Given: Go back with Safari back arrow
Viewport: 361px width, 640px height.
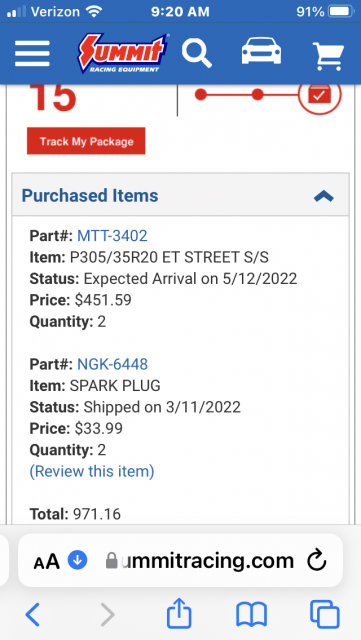Looking at the screenshot, I should (33, 614).
